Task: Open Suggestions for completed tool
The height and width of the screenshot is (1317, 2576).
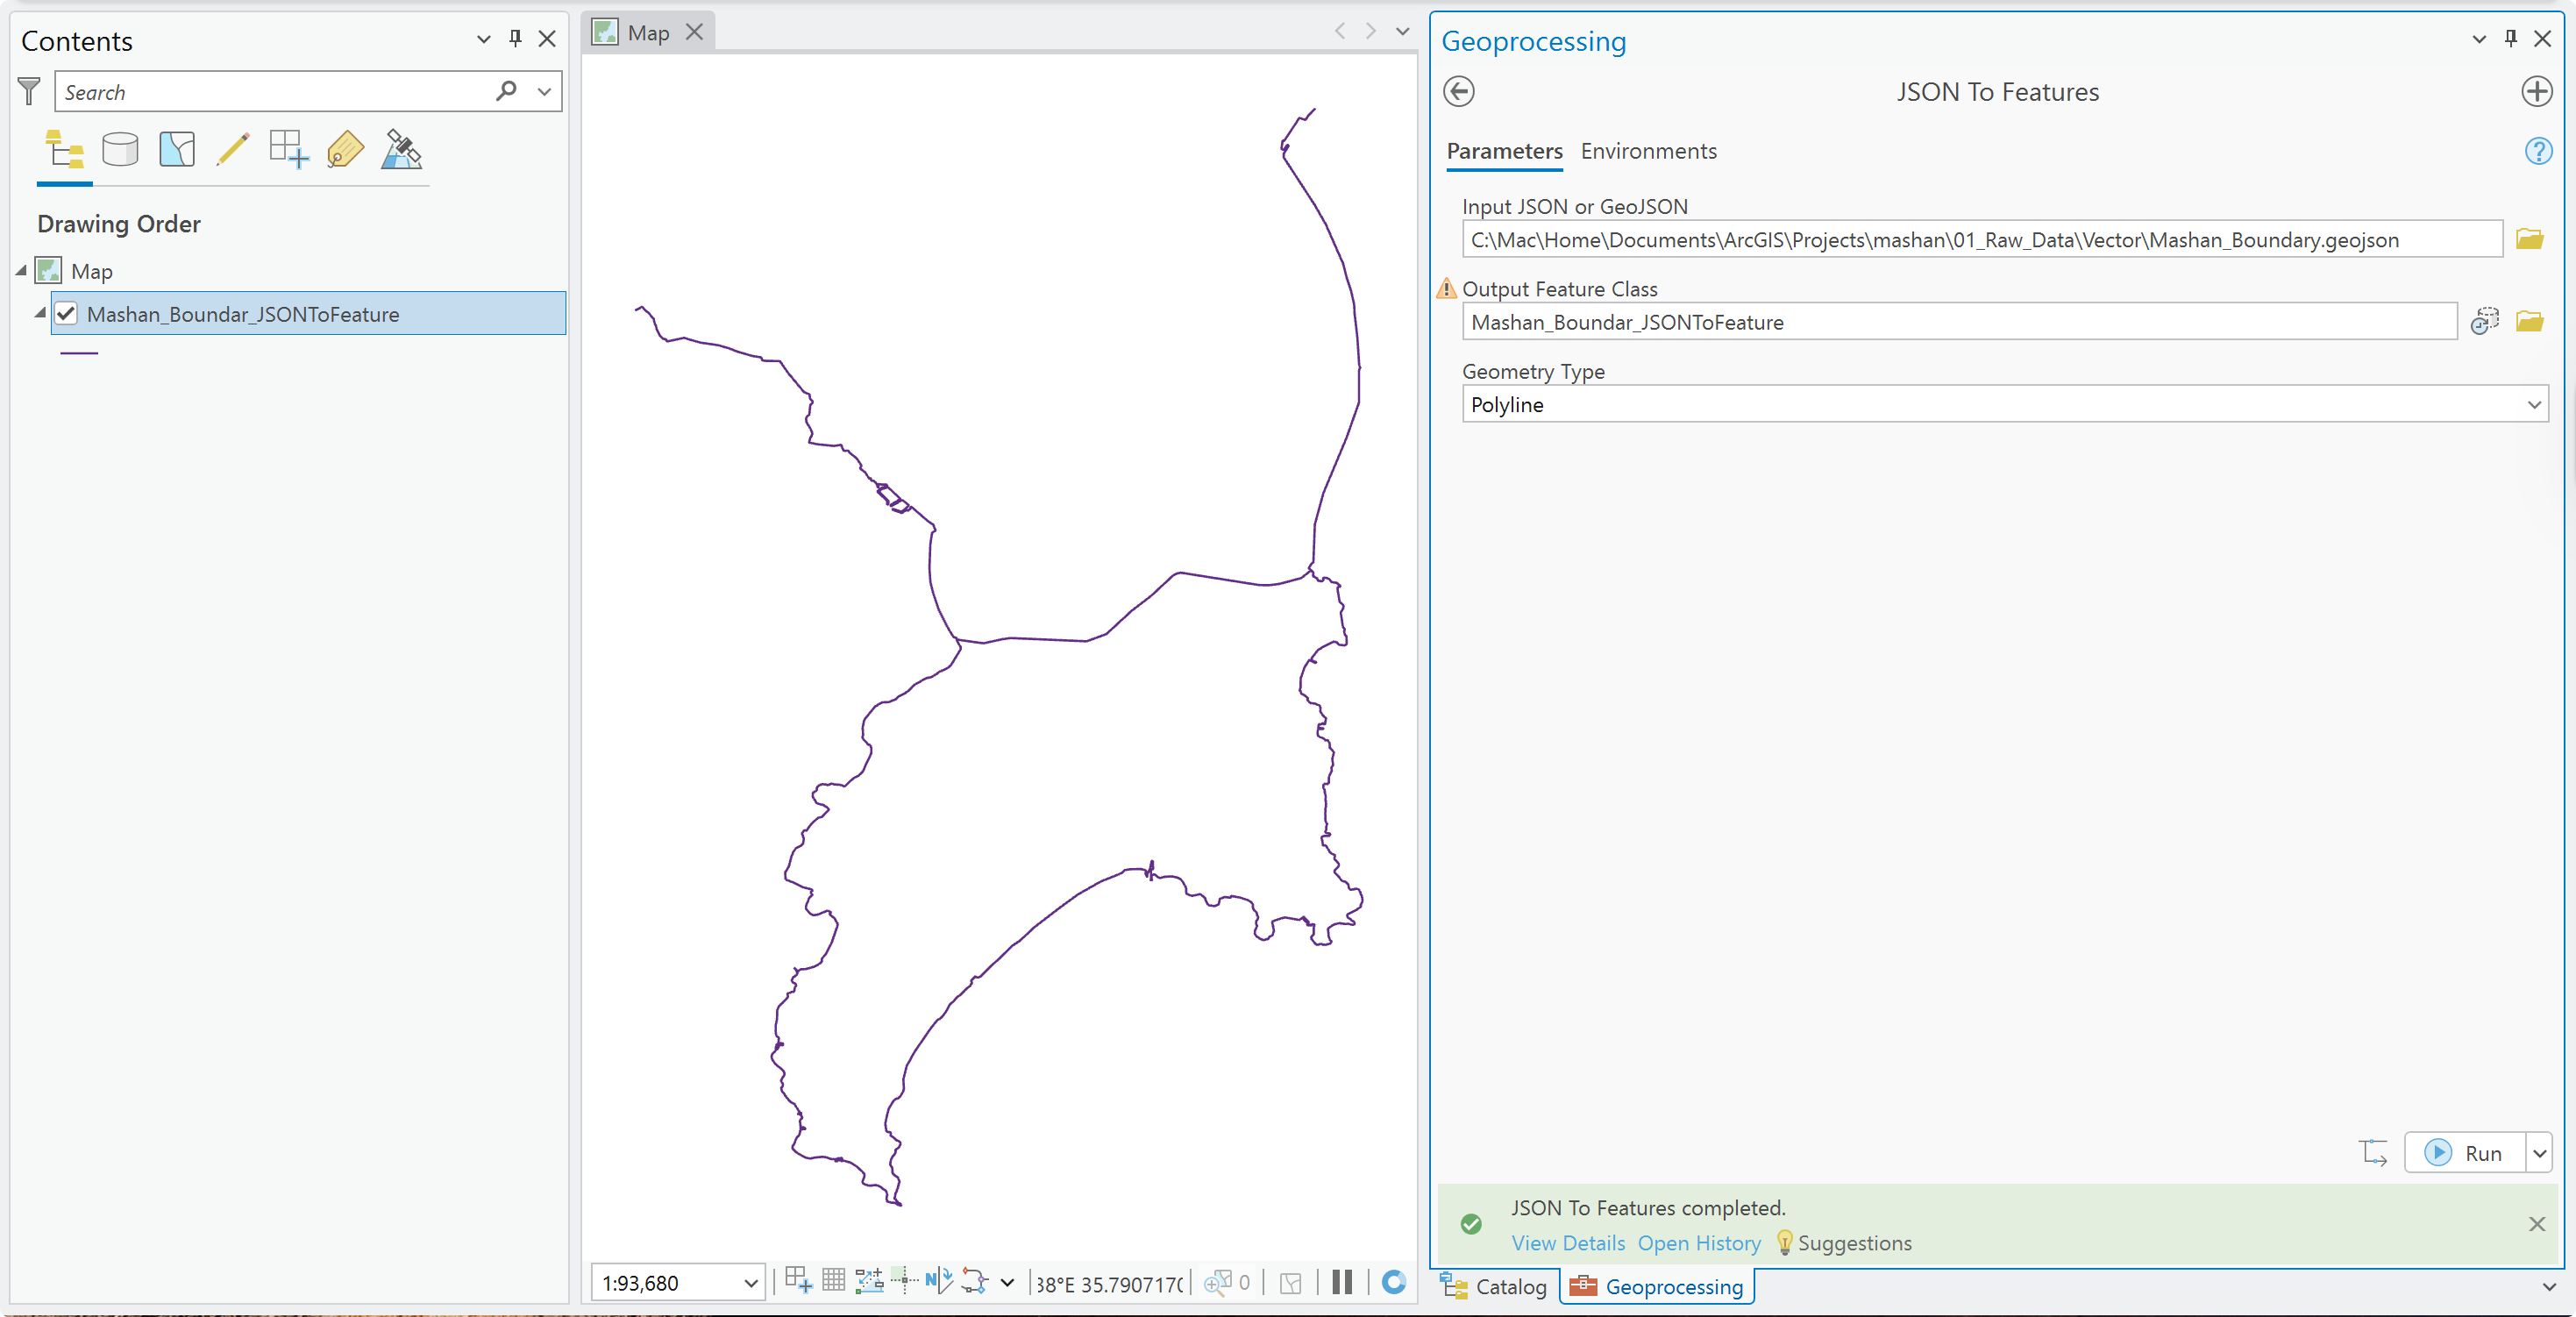Action: tap(1843, 1243)
